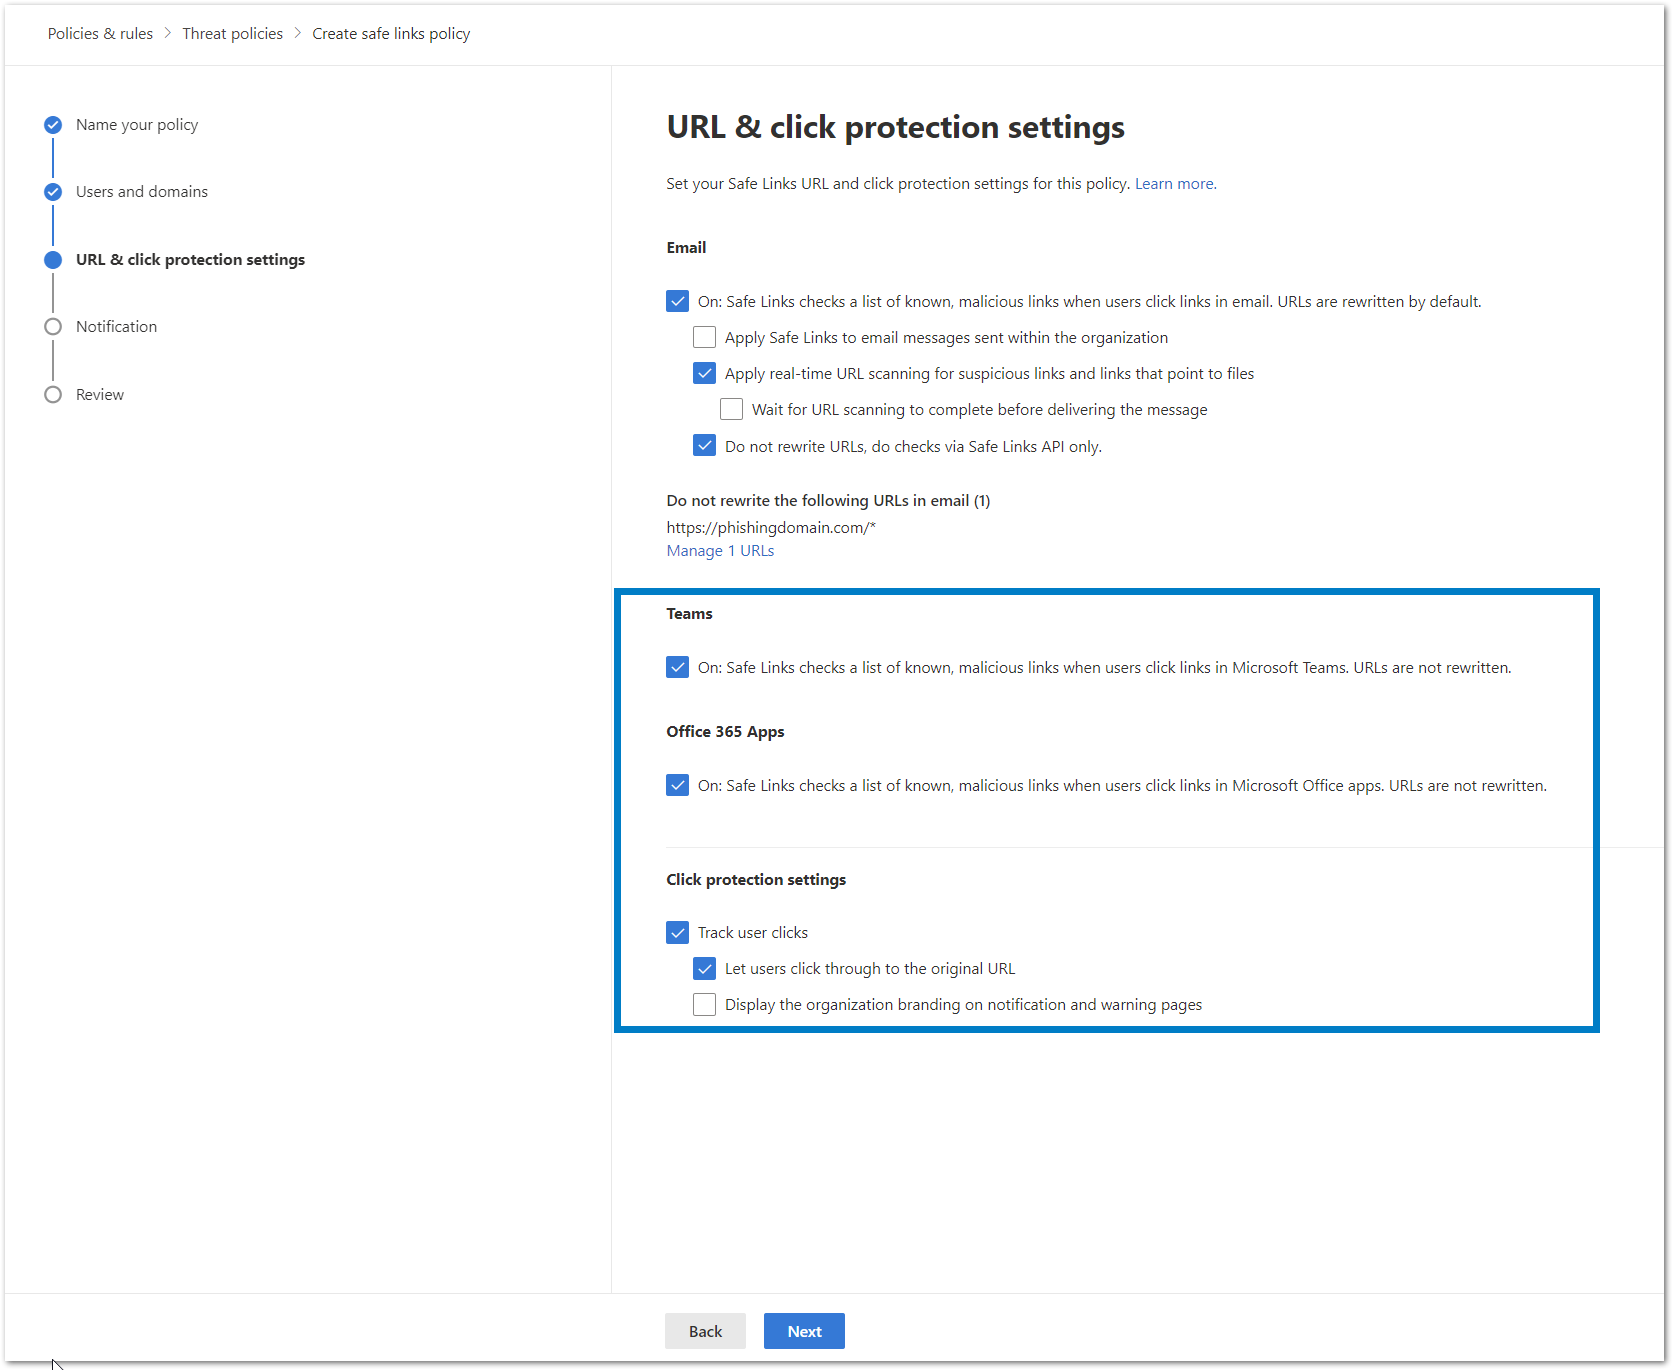Open the Learn more link
1673x1370 pixels.
coord(1176,184)
